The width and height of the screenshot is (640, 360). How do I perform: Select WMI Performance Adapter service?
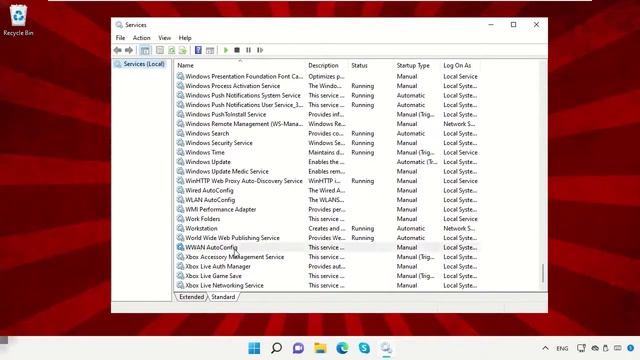[x=327, y=209]
